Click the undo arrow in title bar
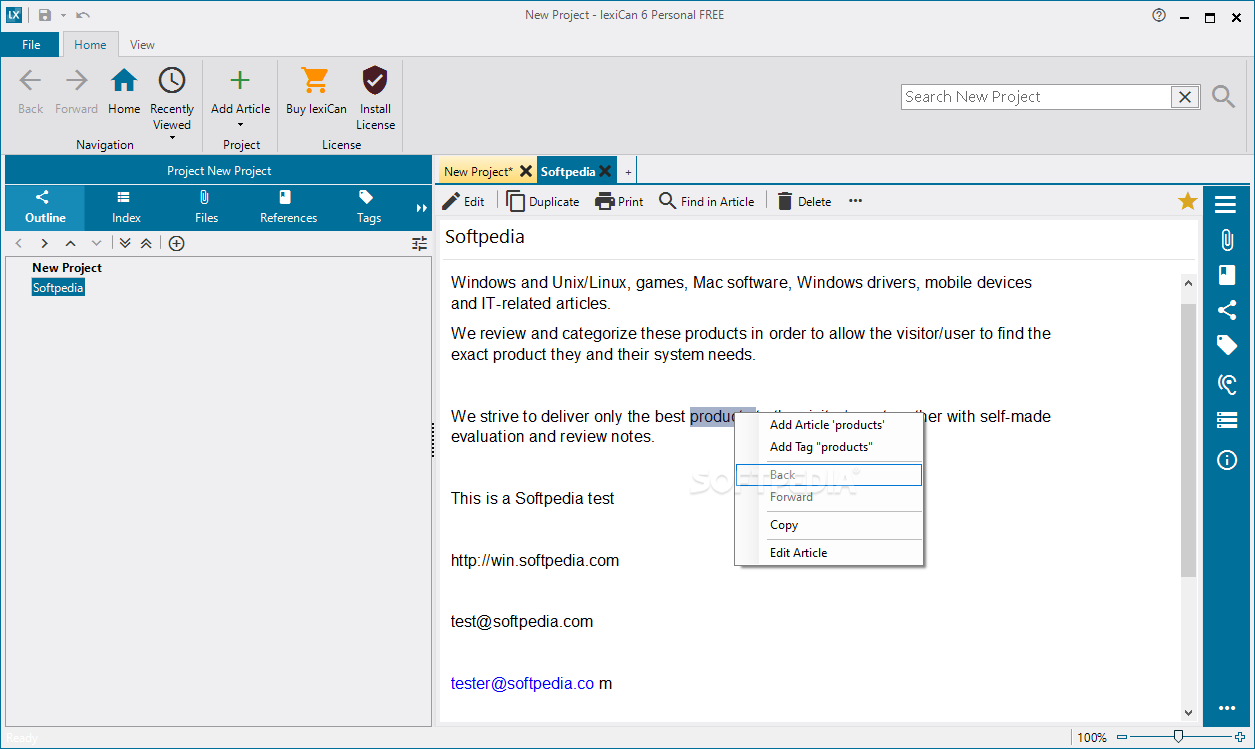The image size is (1255, 749). pos(83,15)
